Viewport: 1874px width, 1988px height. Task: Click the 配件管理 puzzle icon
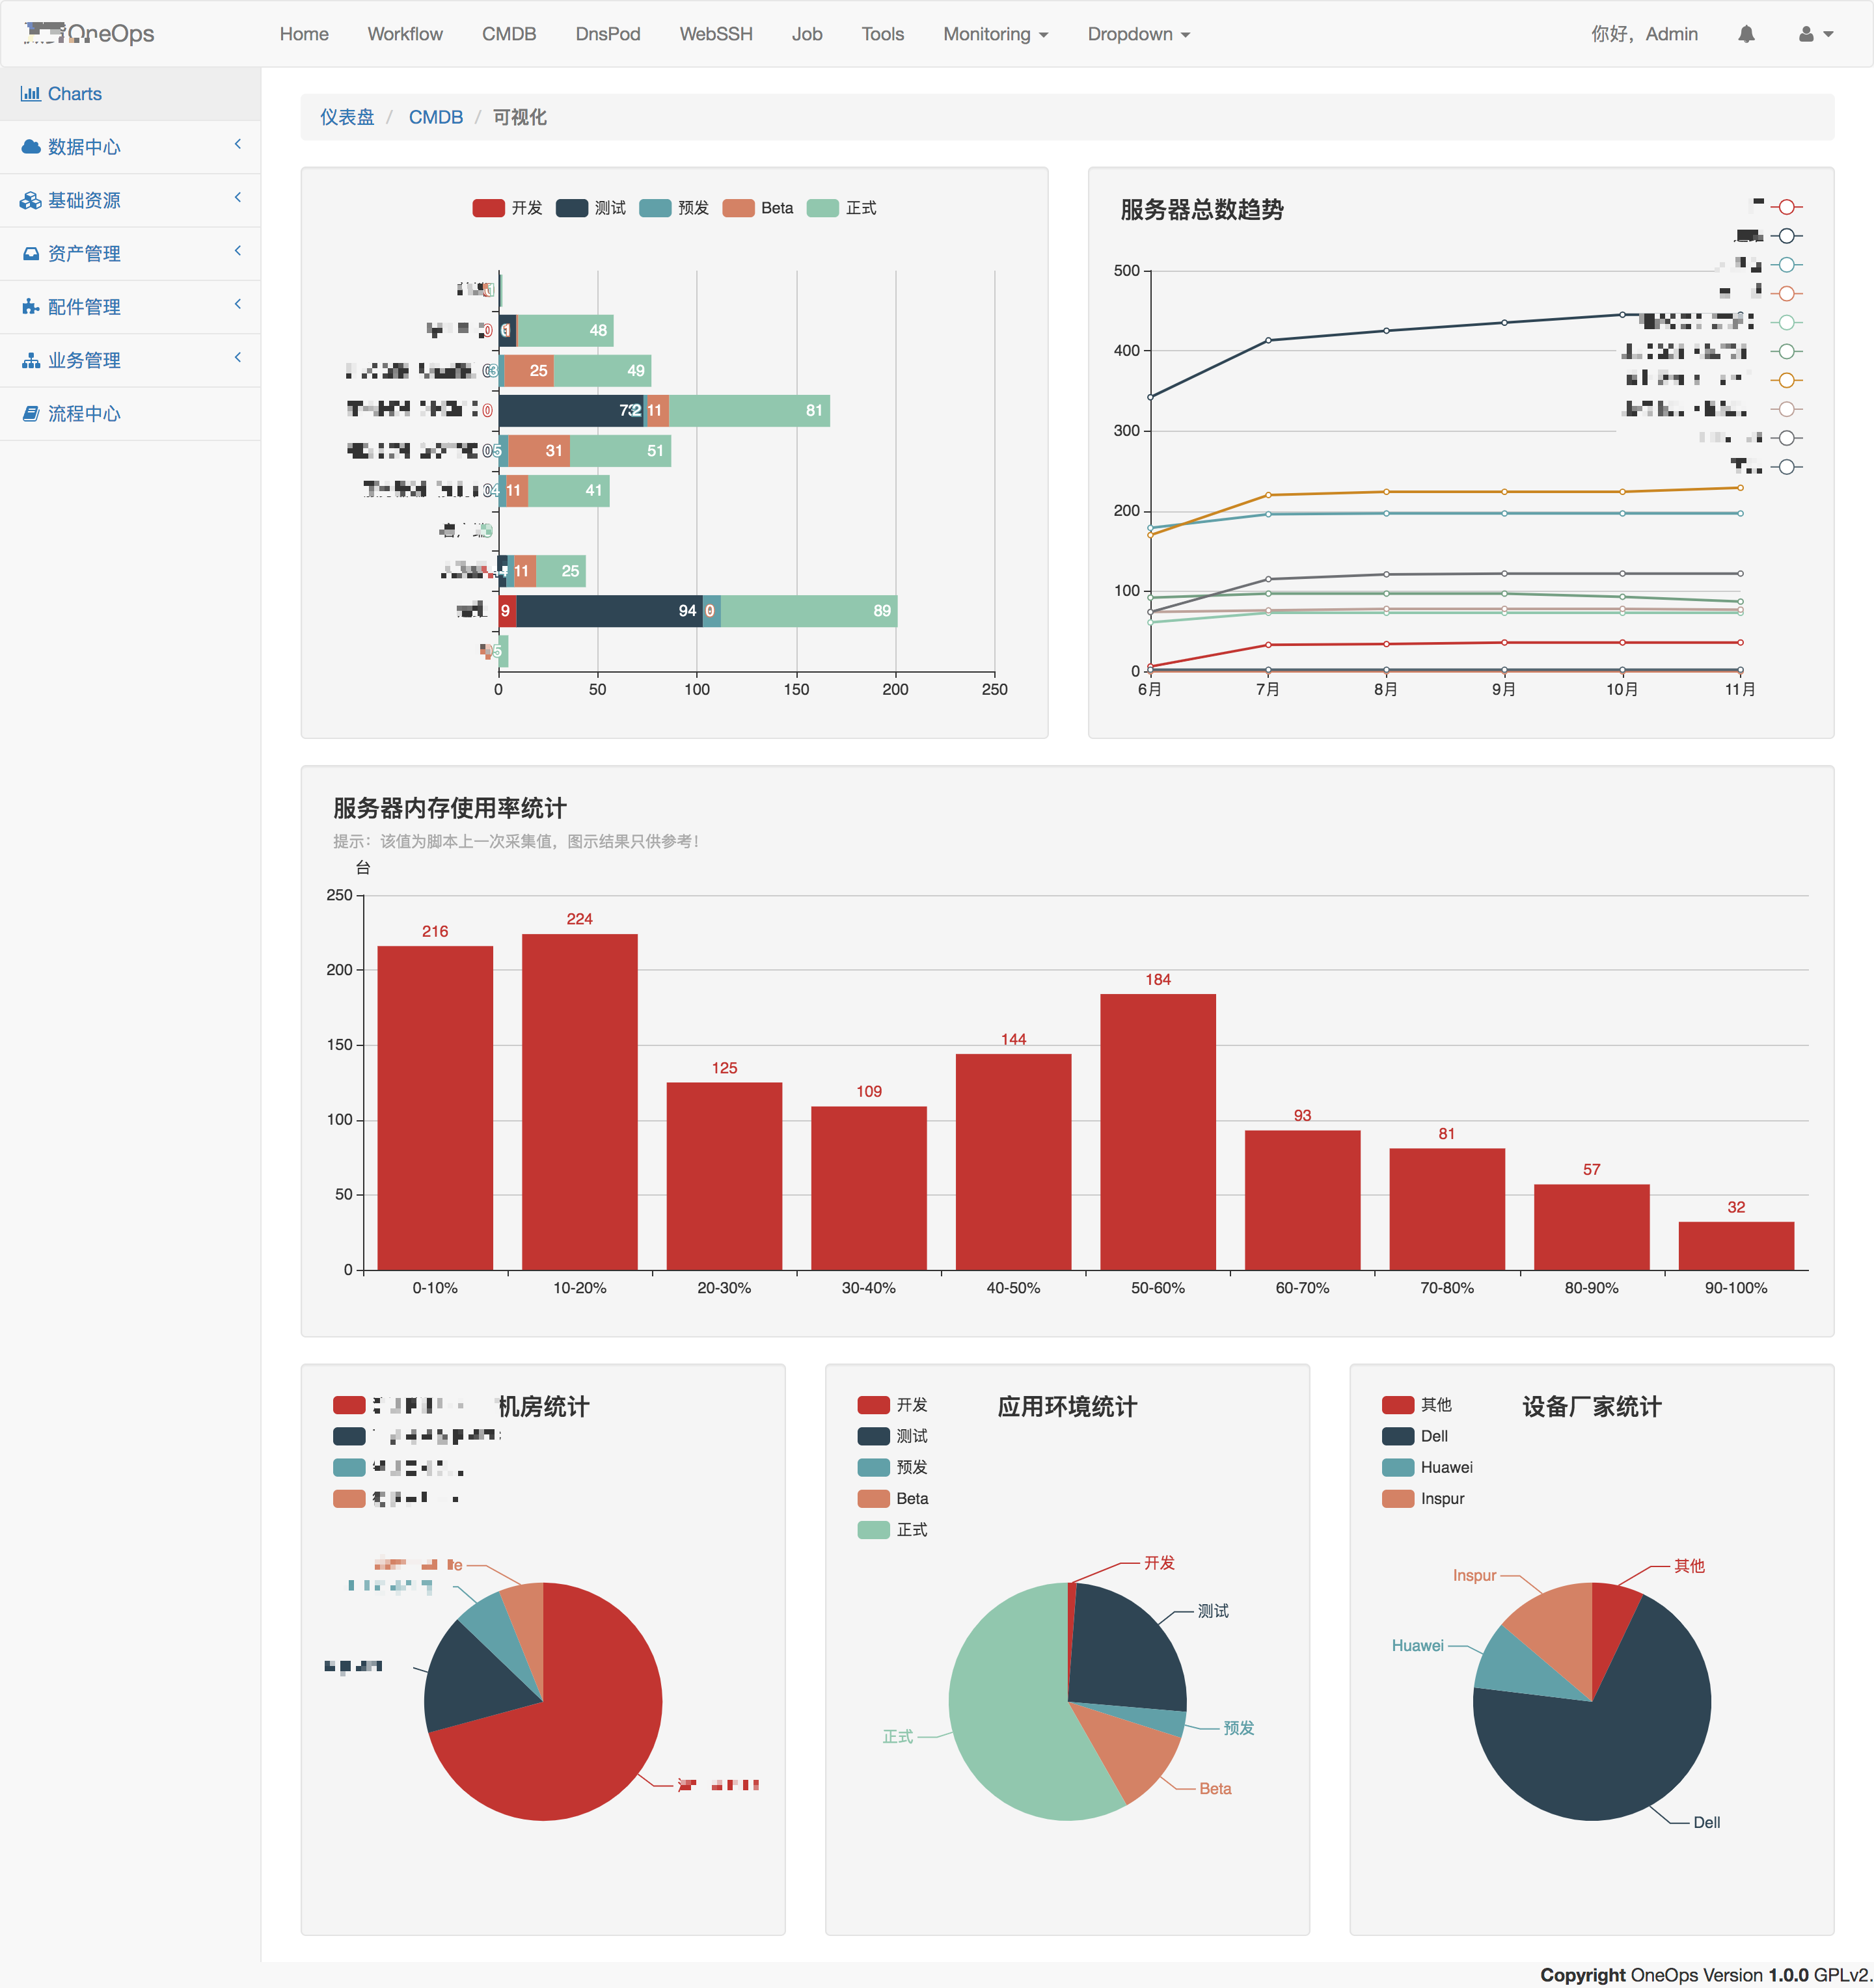point(31,307)
